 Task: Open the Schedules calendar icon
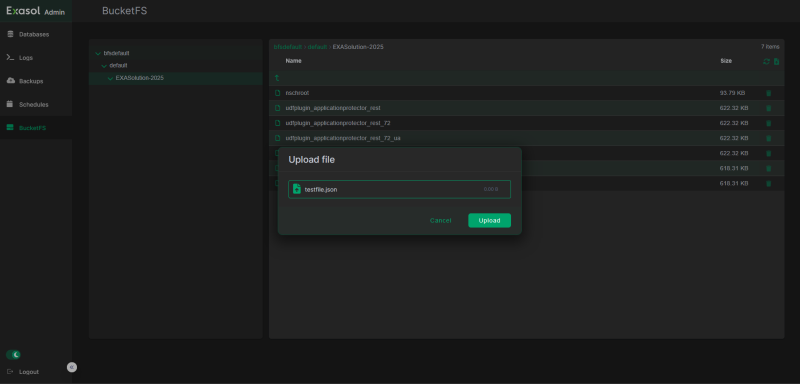[x=10, y=104]
